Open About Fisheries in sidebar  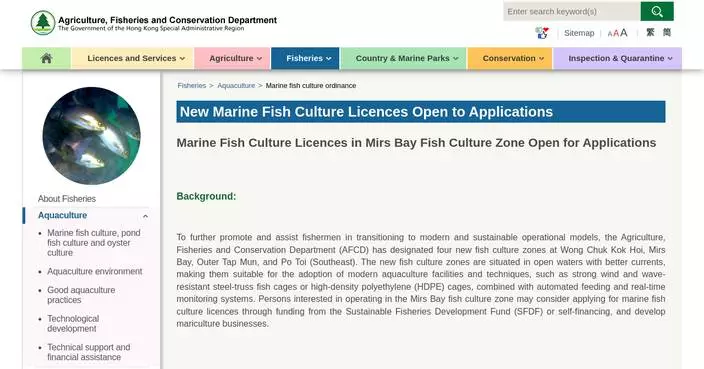coord(67,198)
